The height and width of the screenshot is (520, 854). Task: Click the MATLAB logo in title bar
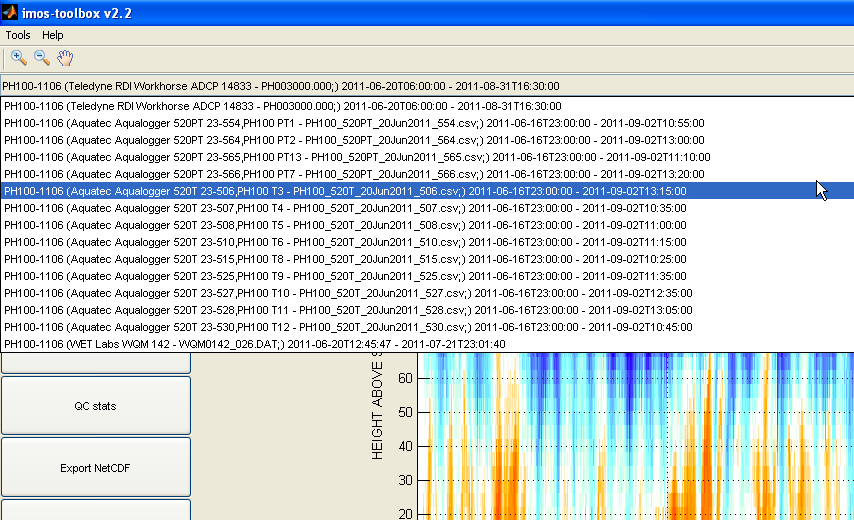pos(9,13)
